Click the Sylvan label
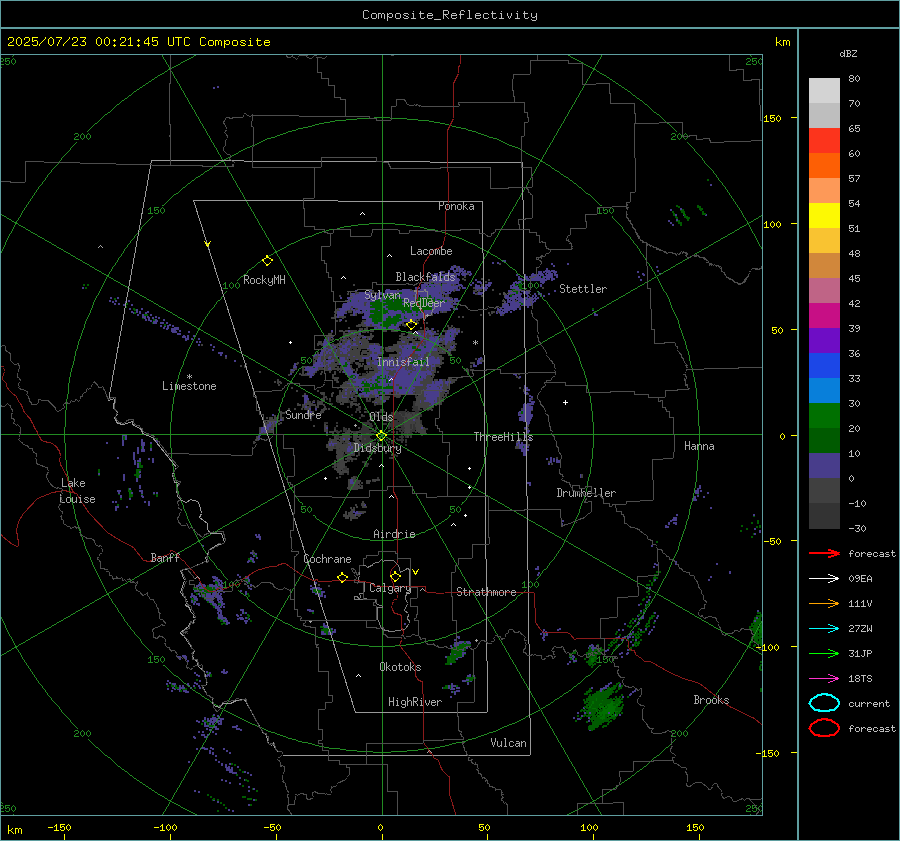The image size is (900, 841). pos(382,295)
